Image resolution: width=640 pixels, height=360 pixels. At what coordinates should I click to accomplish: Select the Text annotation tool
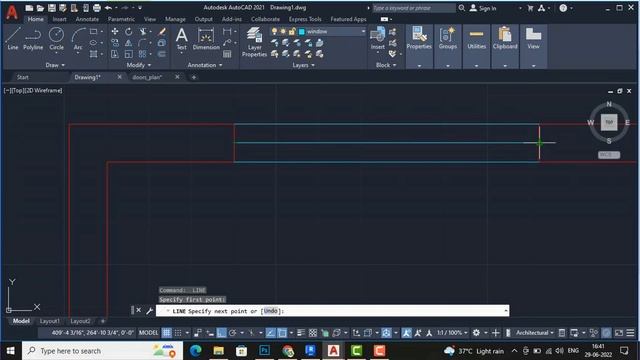pyautogui.click(x=182, y=39)
